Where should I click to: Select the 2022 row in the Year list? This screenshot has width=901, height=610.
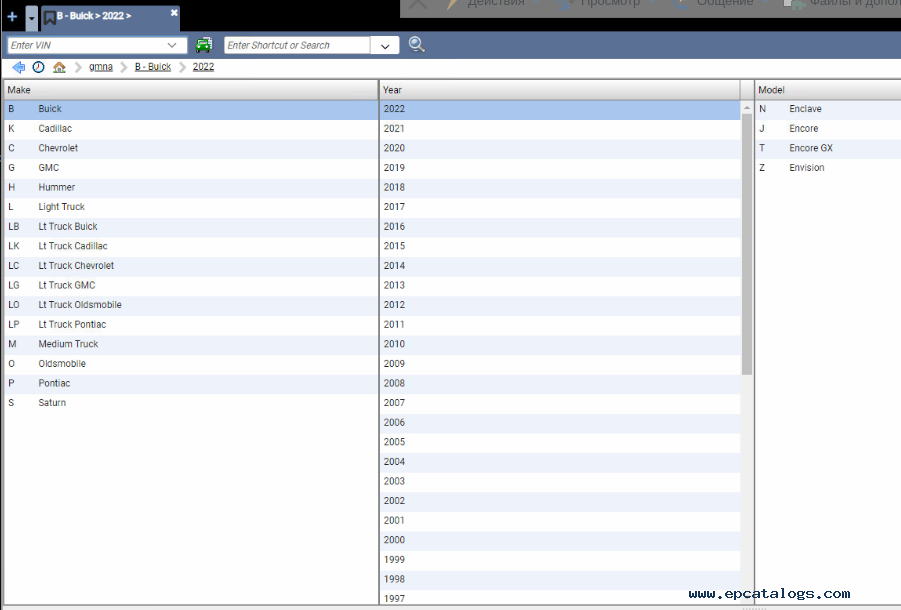click(x=560, y=109)
